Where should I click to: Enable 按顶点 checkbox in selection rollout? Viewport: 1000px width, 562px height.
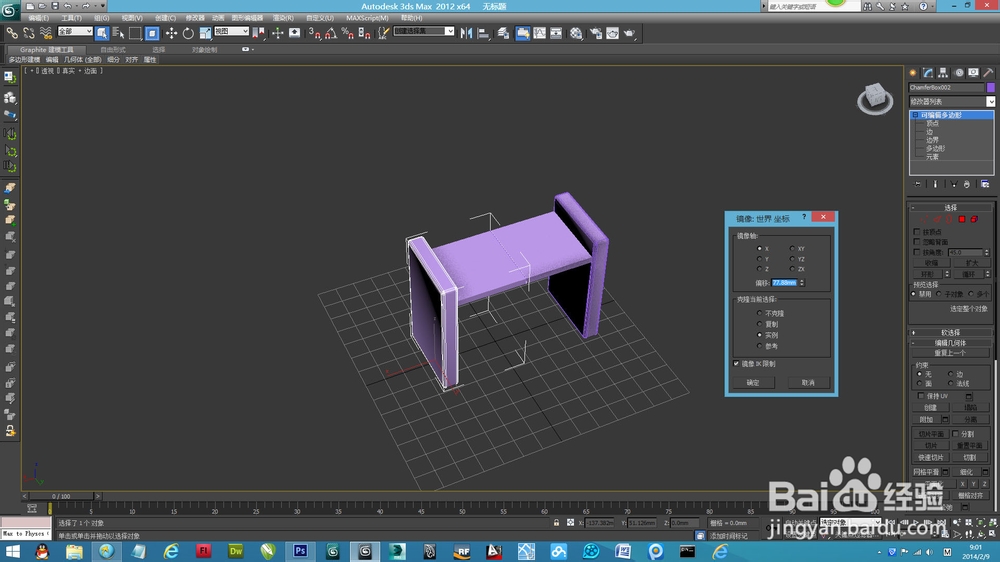click(x=917, y=232)
